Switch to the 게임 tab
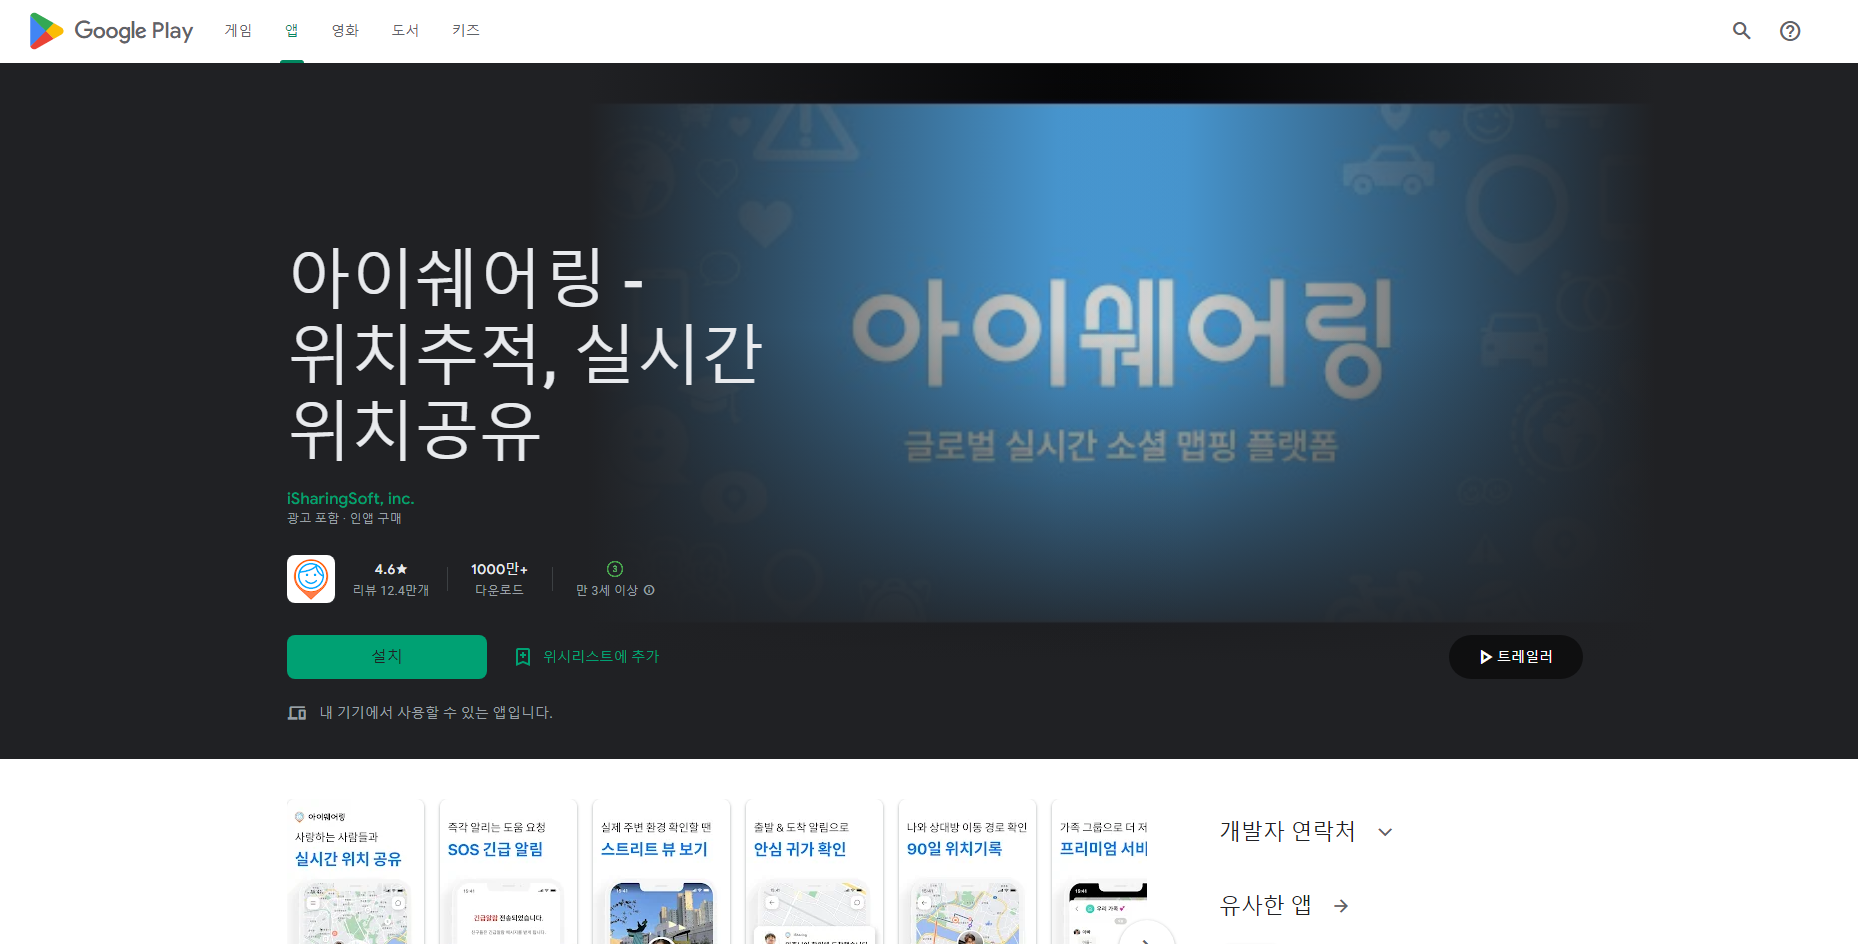The width and height of the screenshot is (1858, 944). pyautogui.click(x=238, y=30)
